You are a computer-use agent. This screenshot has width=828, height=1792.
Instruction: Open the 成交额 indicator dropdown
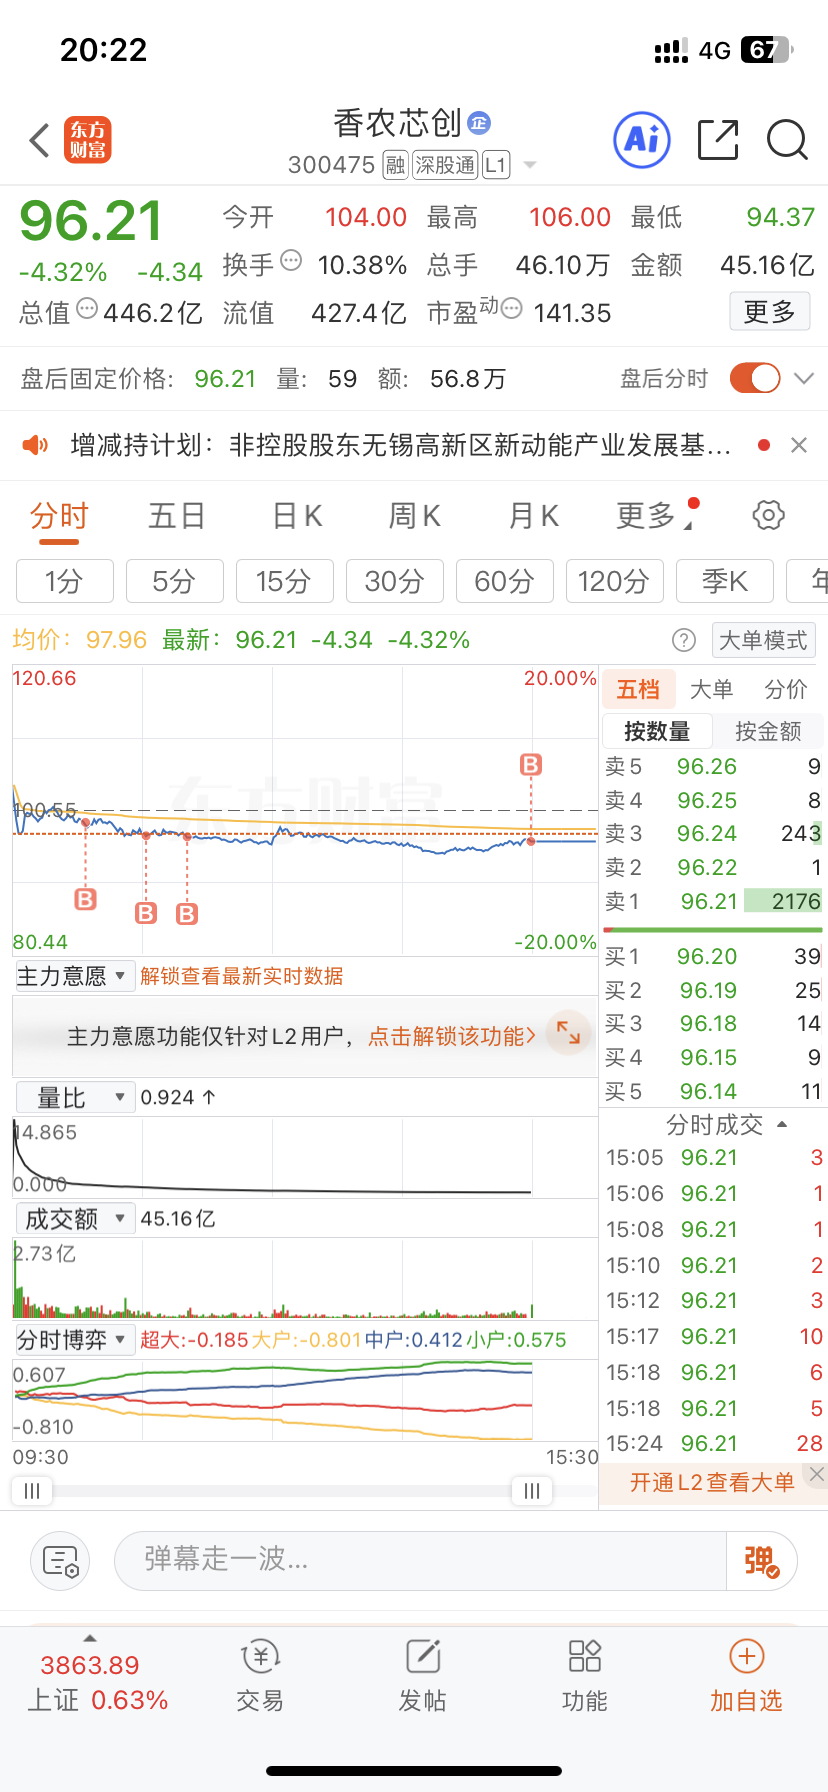(x=75, y=1219)
